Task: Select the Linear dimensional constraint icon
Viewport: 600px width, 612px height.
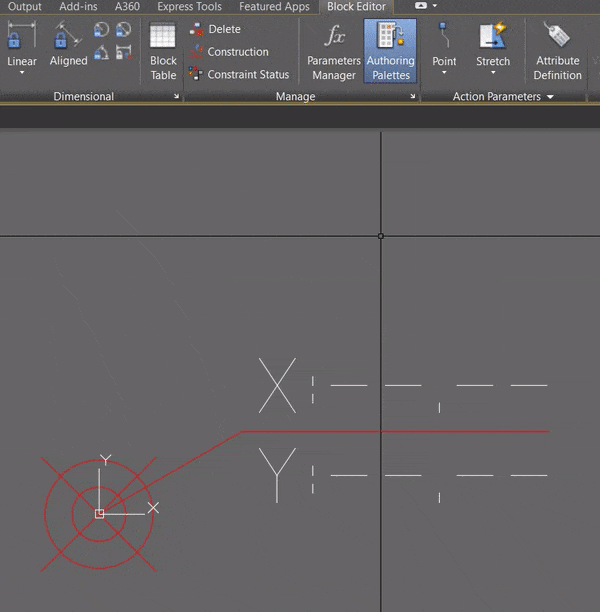Action: (x=21, y=35)
